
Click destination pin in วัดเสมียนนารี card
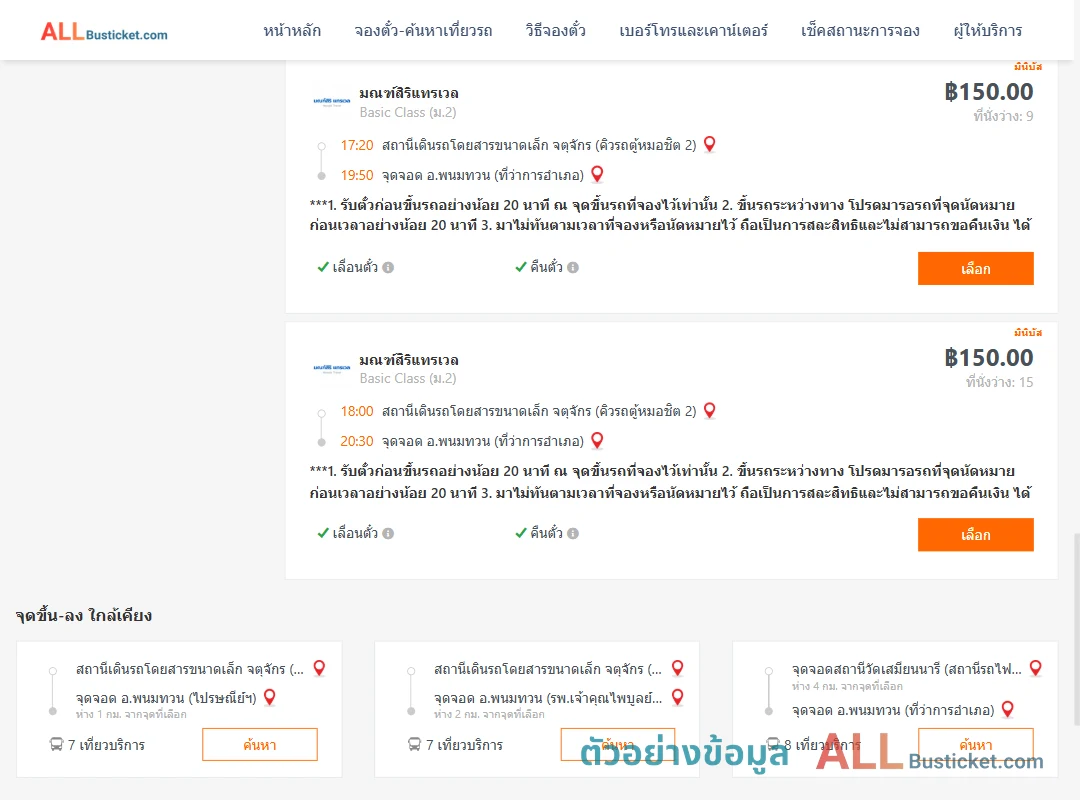point(1008,709)
